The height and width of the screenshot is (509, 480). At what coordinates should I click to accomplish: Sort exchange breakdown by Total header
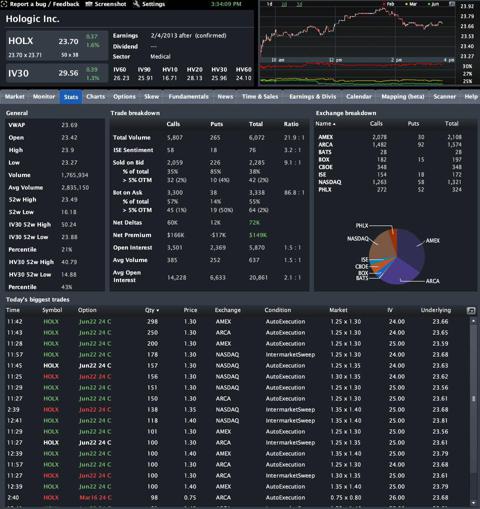pos(452,124)
